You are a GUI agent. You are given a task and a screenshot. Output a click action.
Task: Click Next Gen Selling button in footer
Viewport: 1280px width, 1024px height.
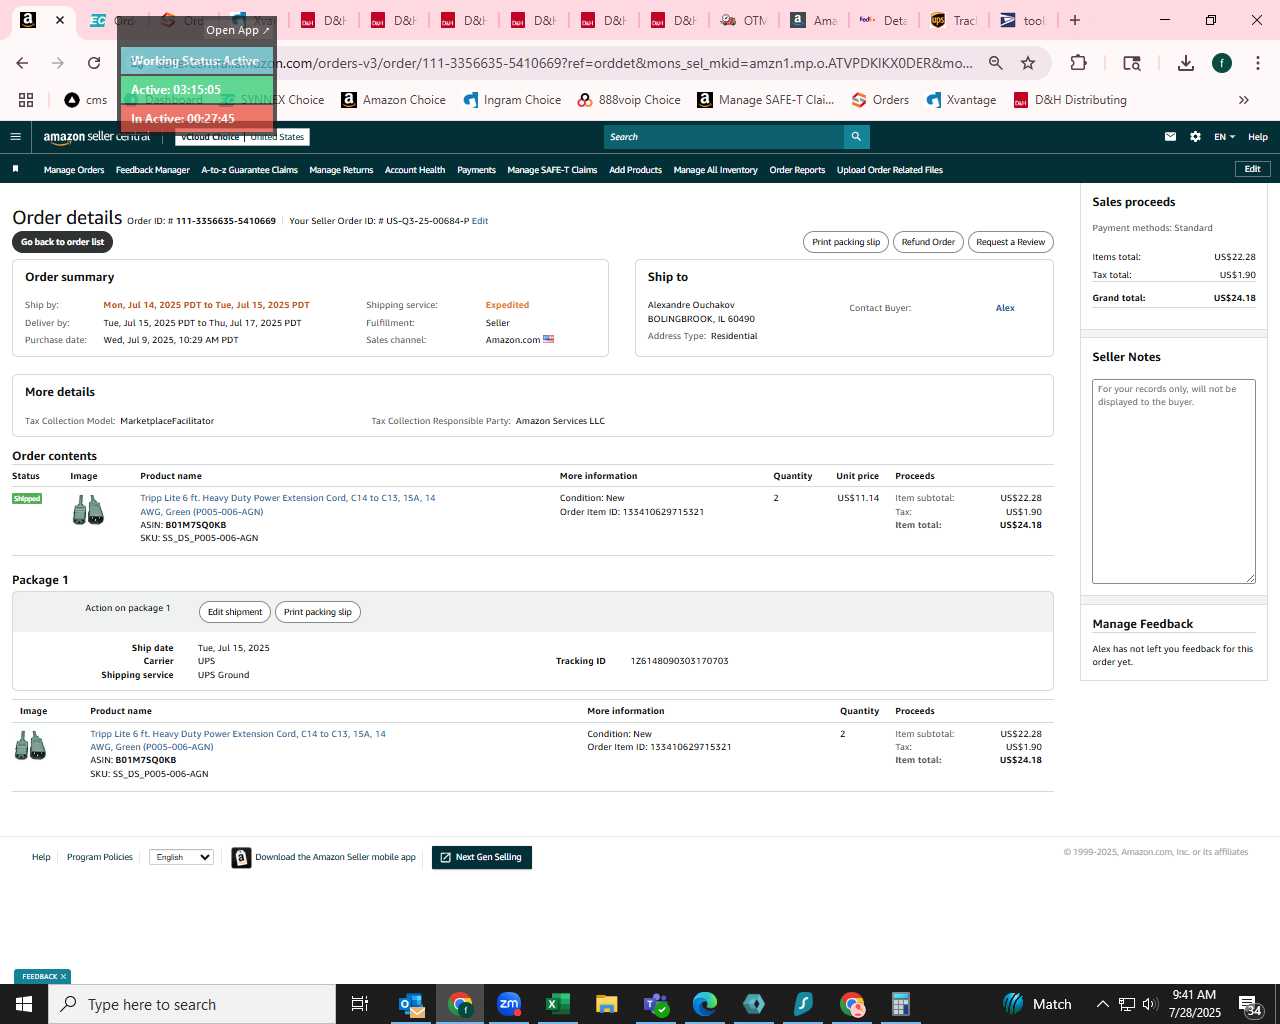pos(482,858)
